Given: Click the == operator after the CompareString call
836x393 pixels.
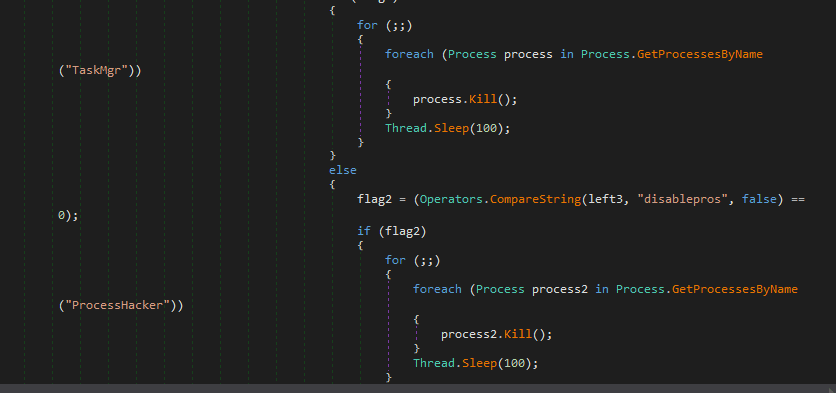Looking at the screenshot, I should [x=797, y=199].
